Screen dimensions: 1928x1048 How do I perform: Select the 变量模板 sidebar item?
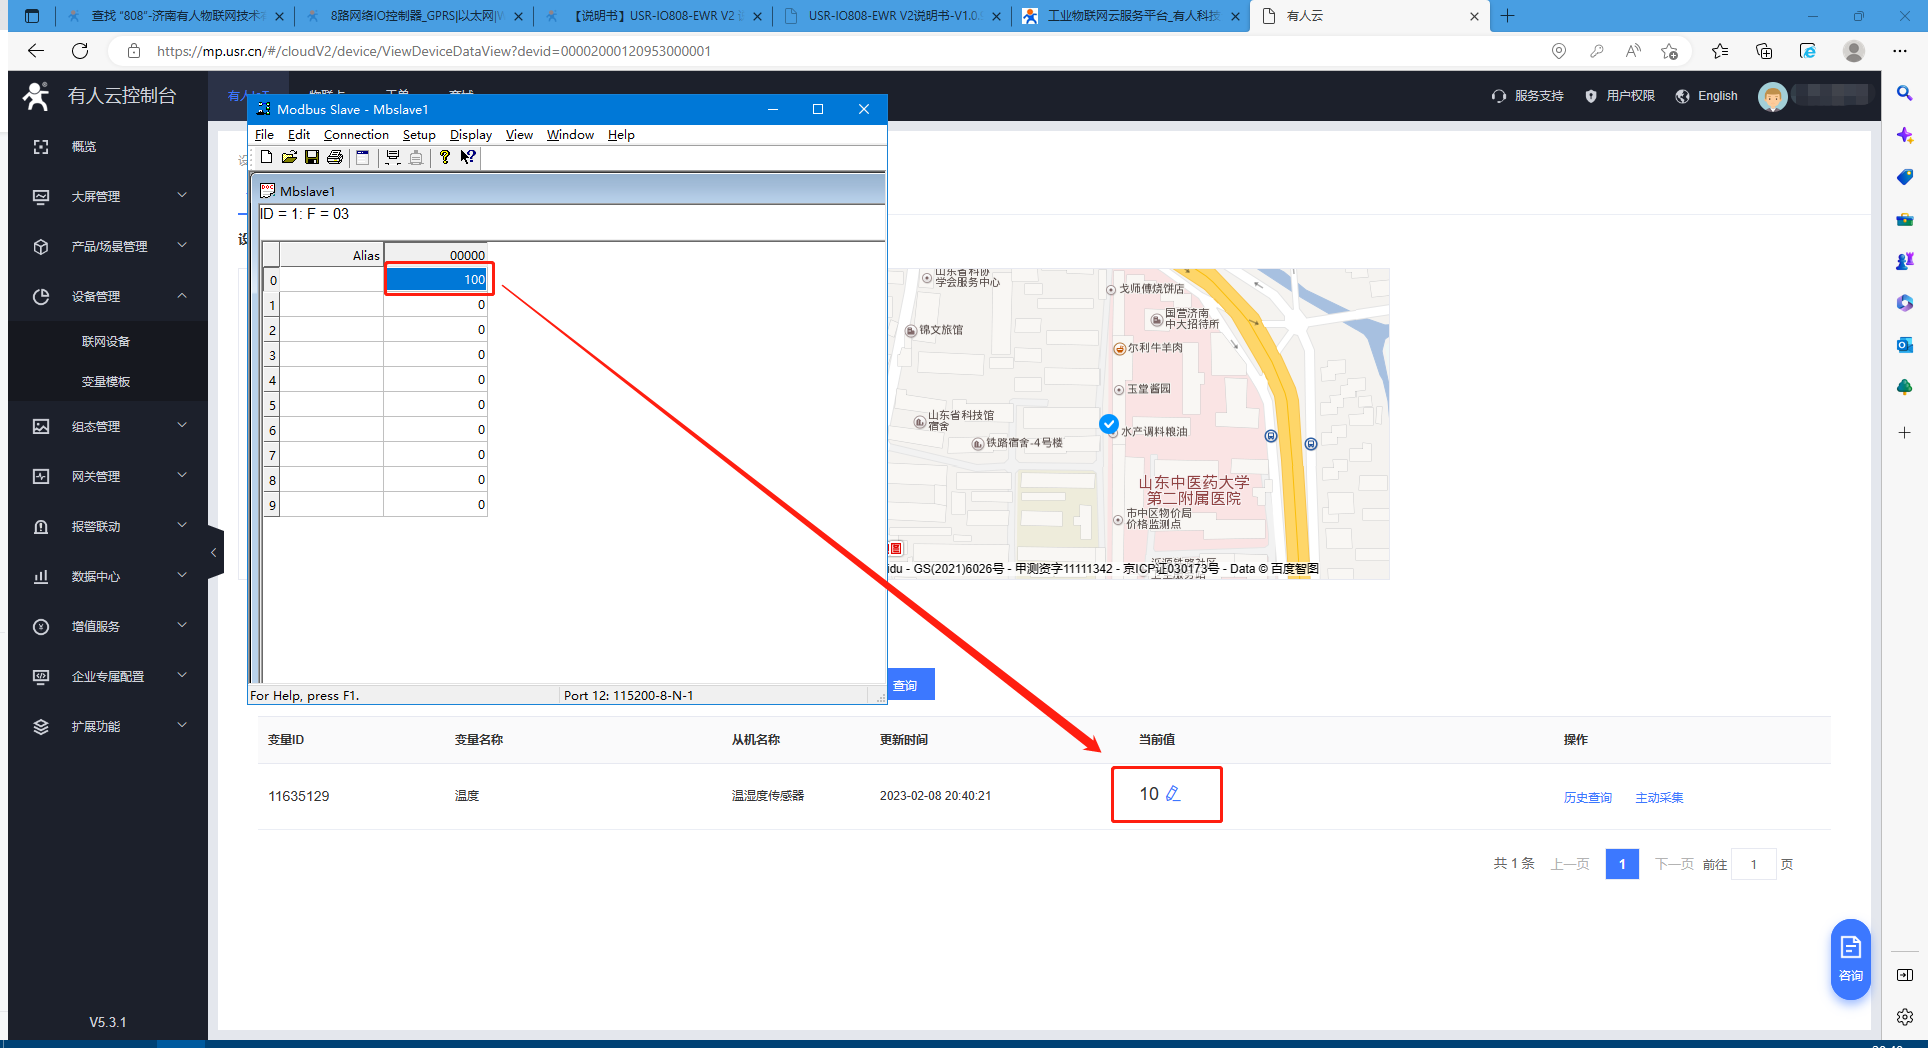(x=106, y=382)
